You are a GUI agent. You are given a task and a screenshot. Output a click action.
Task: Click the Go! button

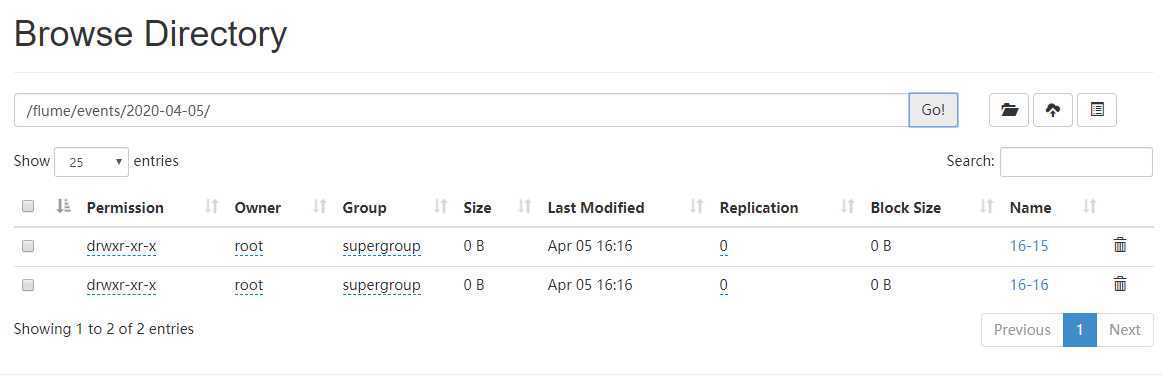[x=933, y=110]
